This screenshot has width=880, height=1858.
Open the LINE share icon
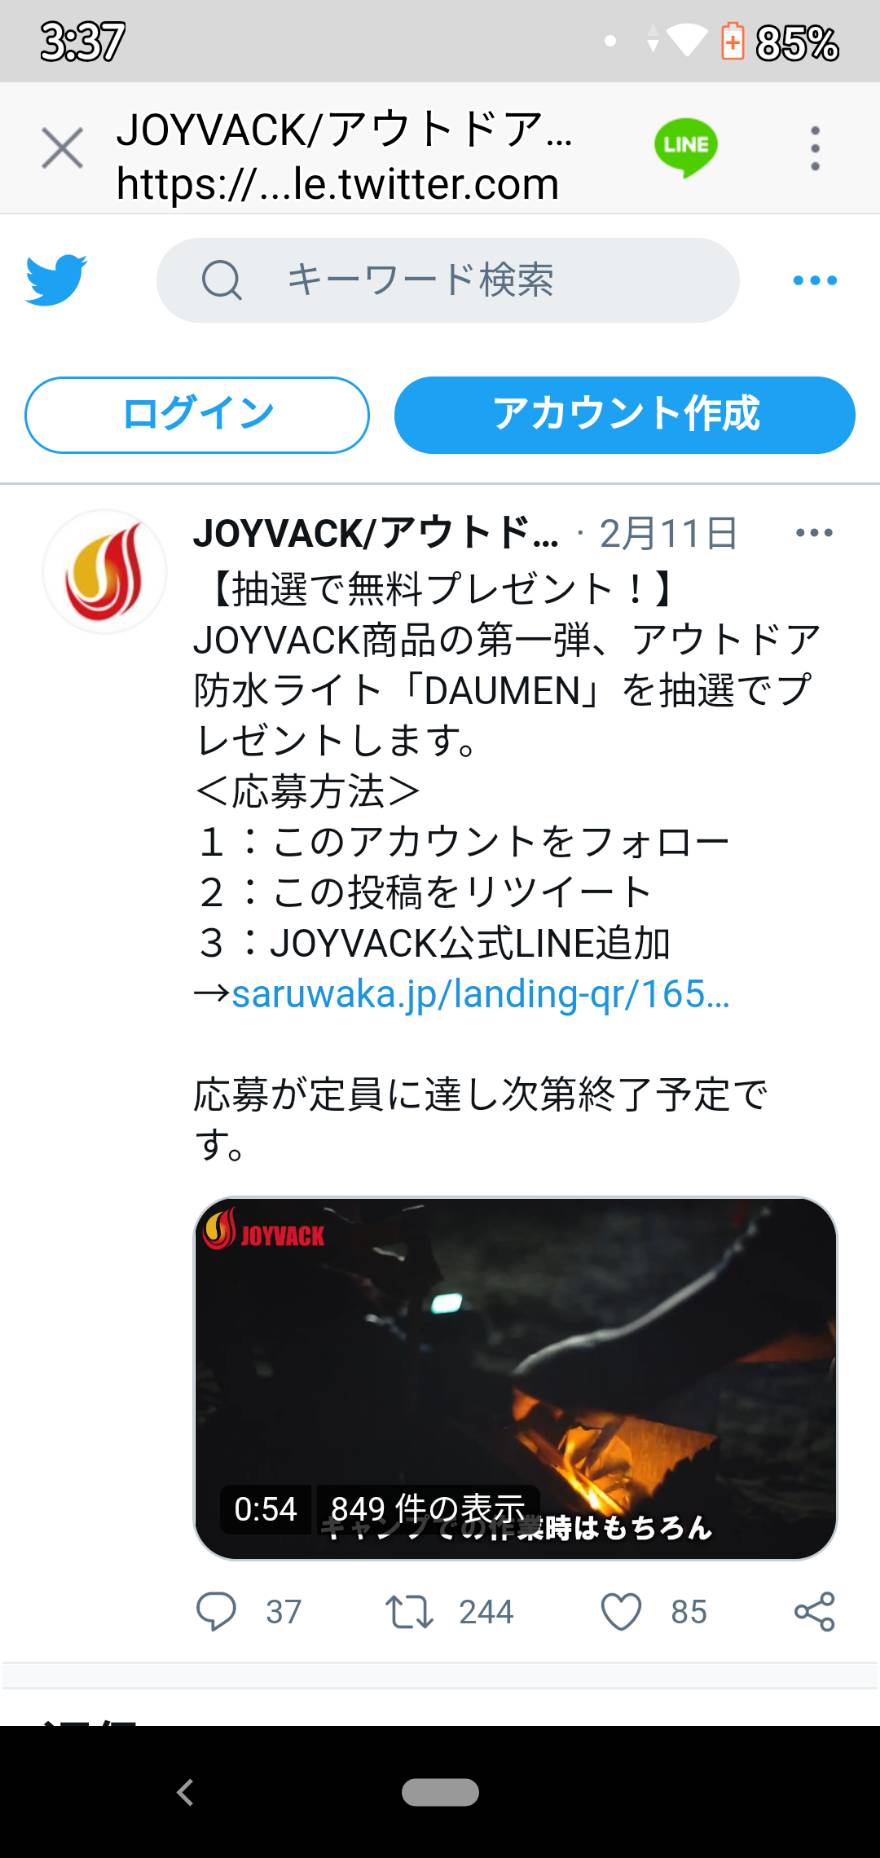686,148
